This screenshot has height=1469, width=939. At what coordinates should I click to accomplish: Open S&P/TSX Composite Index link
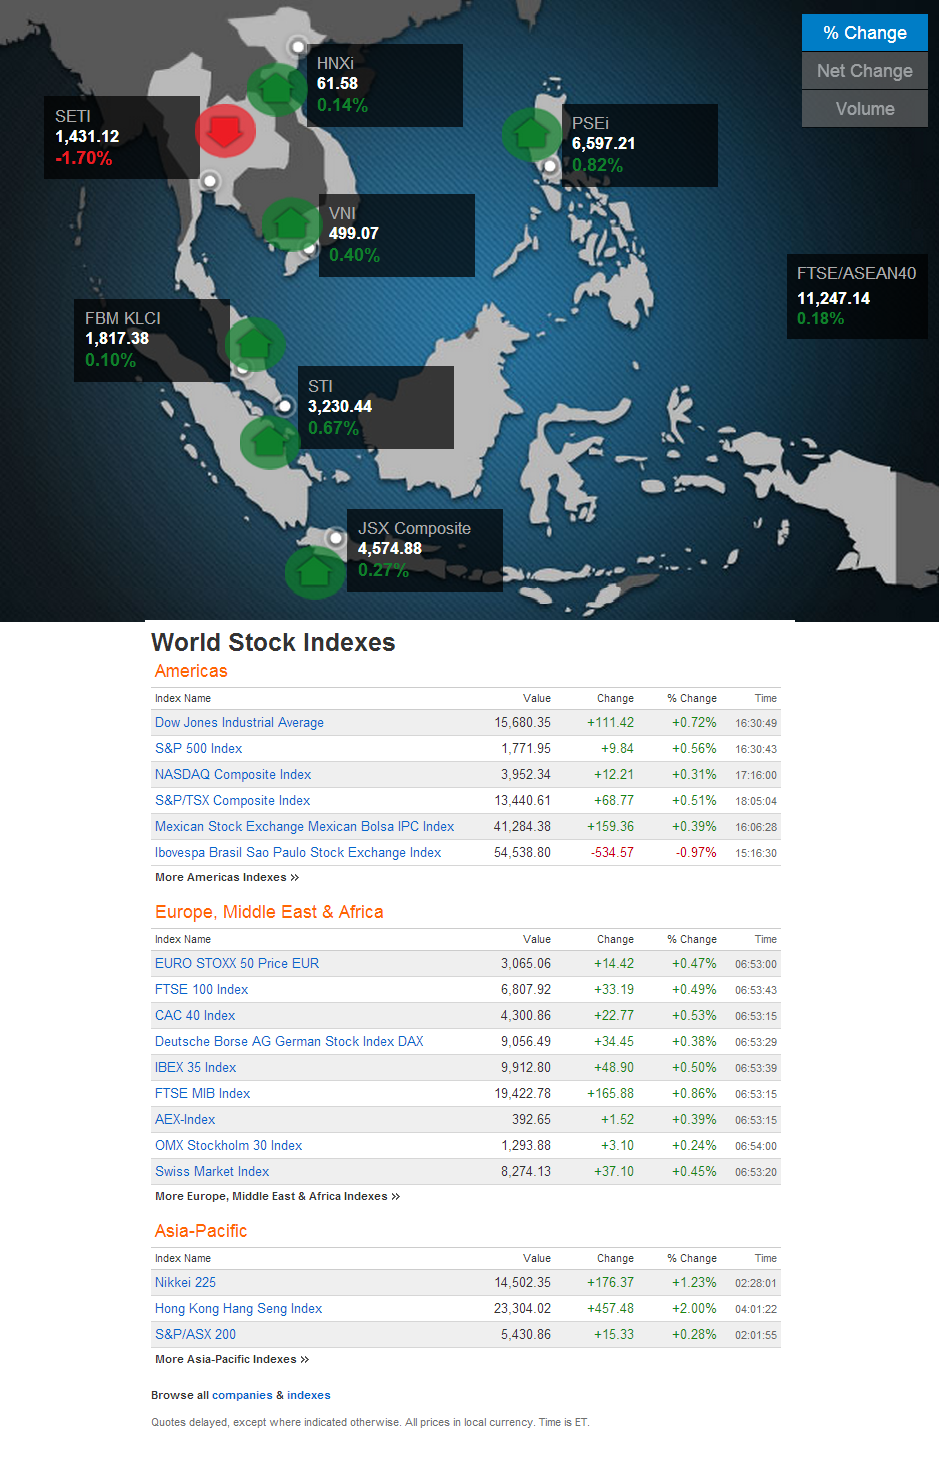[x=232, y=801]
